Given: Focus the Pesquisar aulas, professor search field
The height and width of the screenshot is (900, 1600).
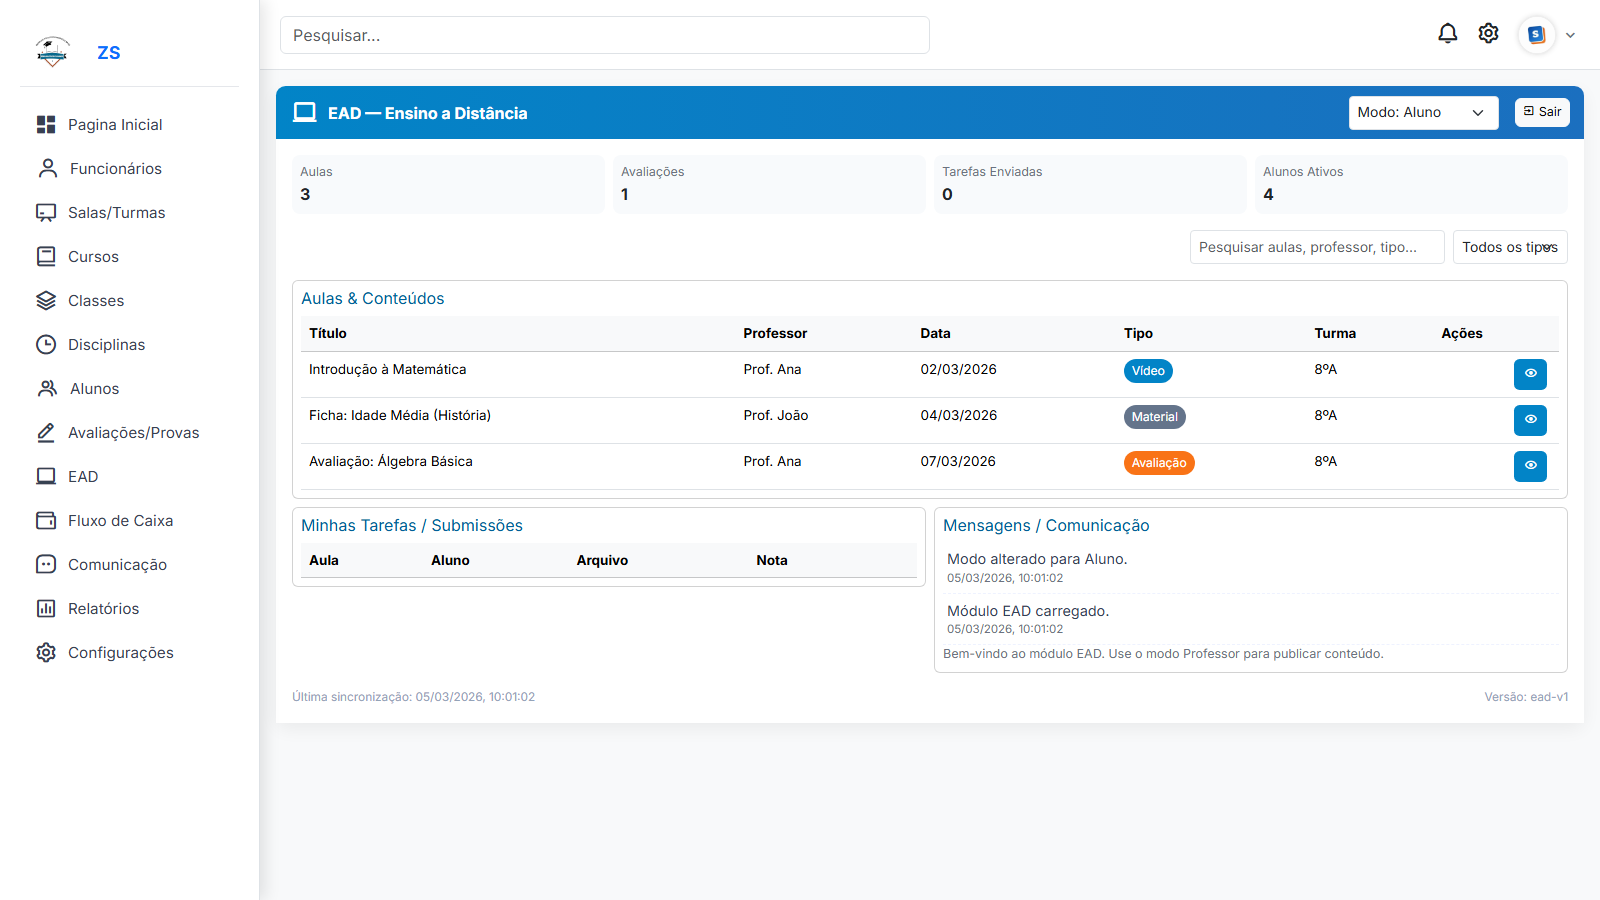Looking at the screenshot, I should (x=1316, y=247).
